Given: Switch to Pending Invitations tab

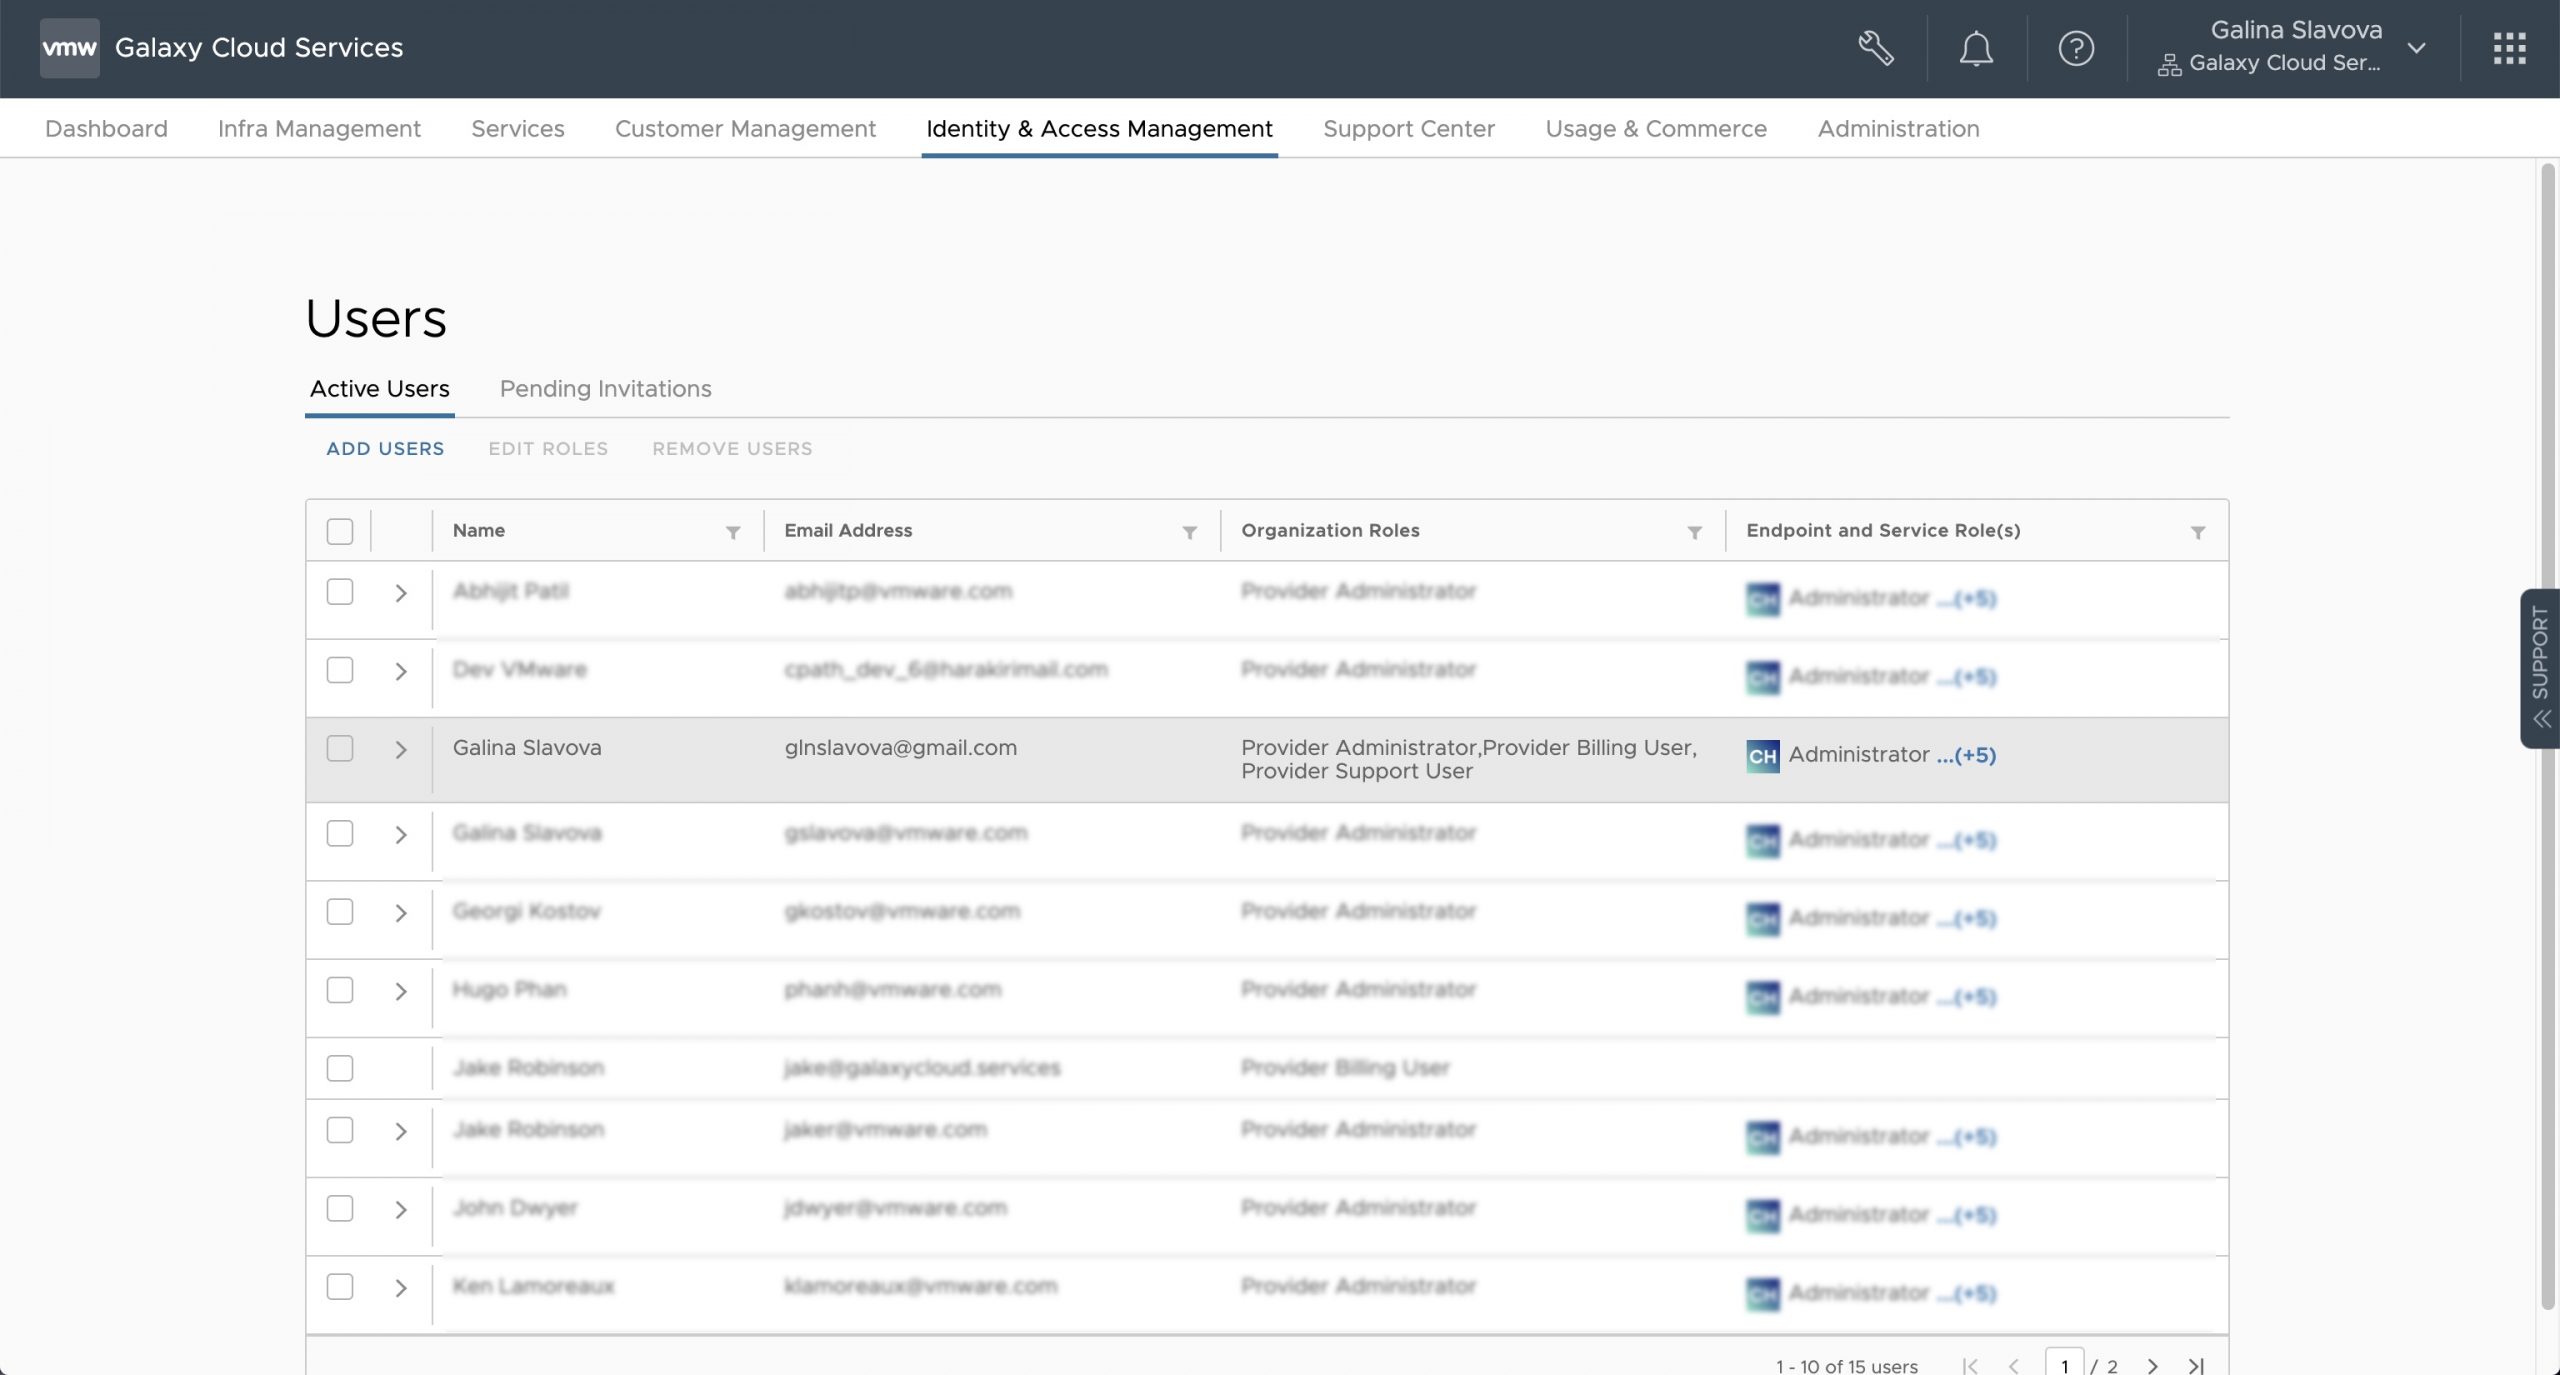Looking at the screenshot, I should (x=605, y=389).
